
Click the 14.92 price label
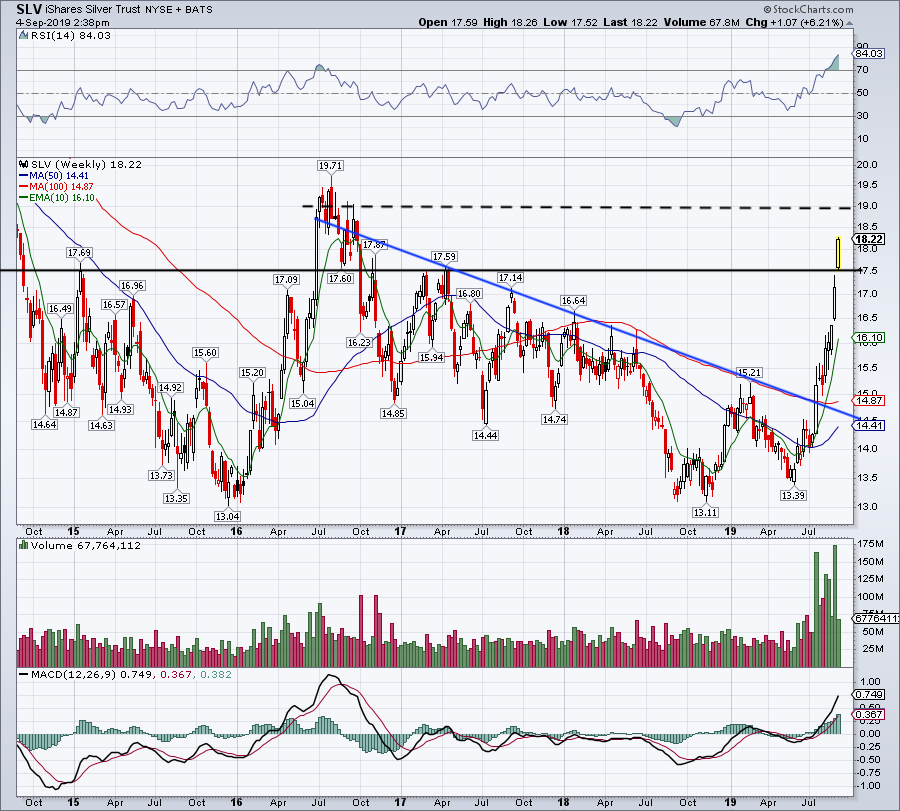[170, 388]
